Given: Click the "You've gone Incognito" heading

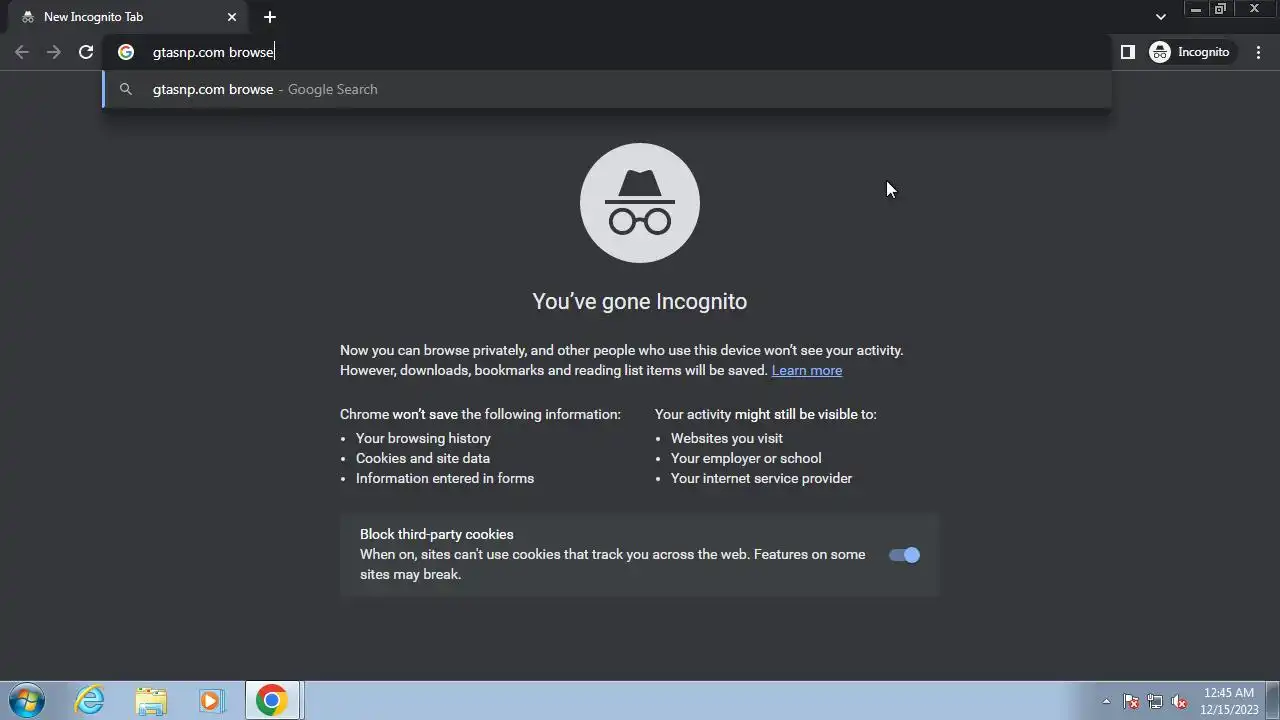Looking at the screenshot, I should coord(640,301).
